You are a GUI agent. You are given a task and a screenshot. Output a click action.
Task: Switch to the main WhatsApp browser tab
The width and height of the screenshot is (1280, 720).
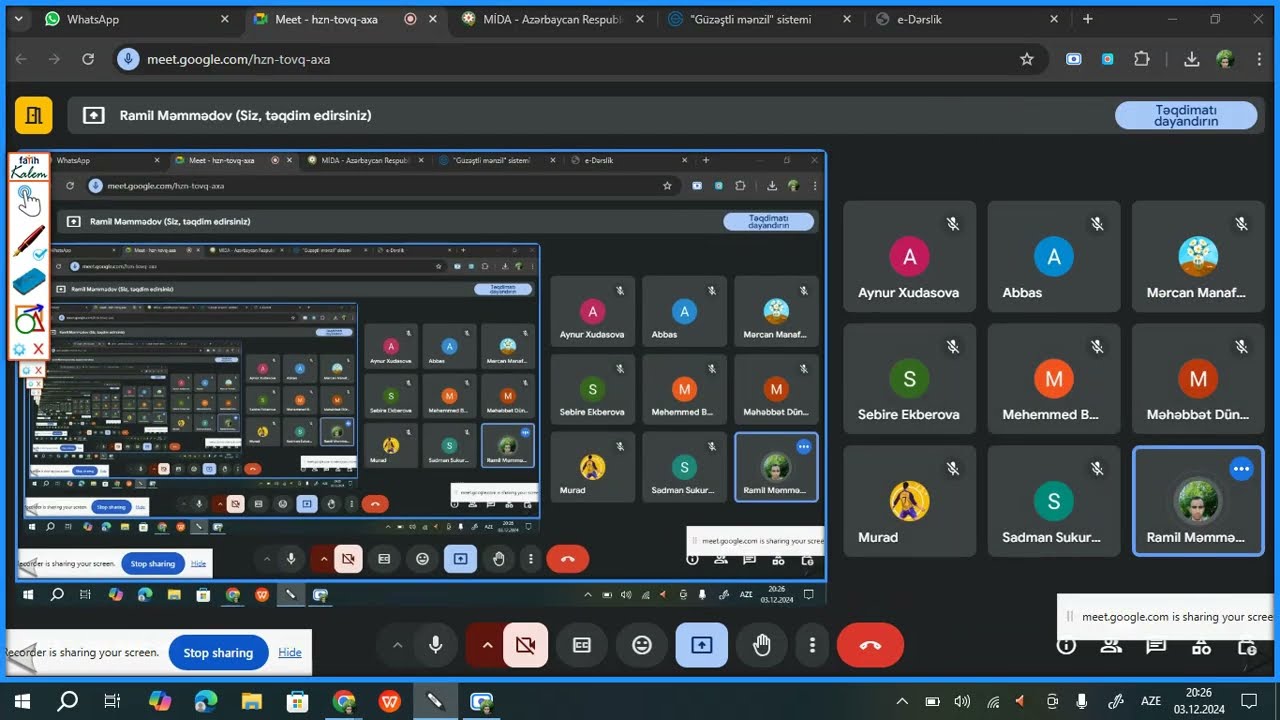tap(138, 19)
